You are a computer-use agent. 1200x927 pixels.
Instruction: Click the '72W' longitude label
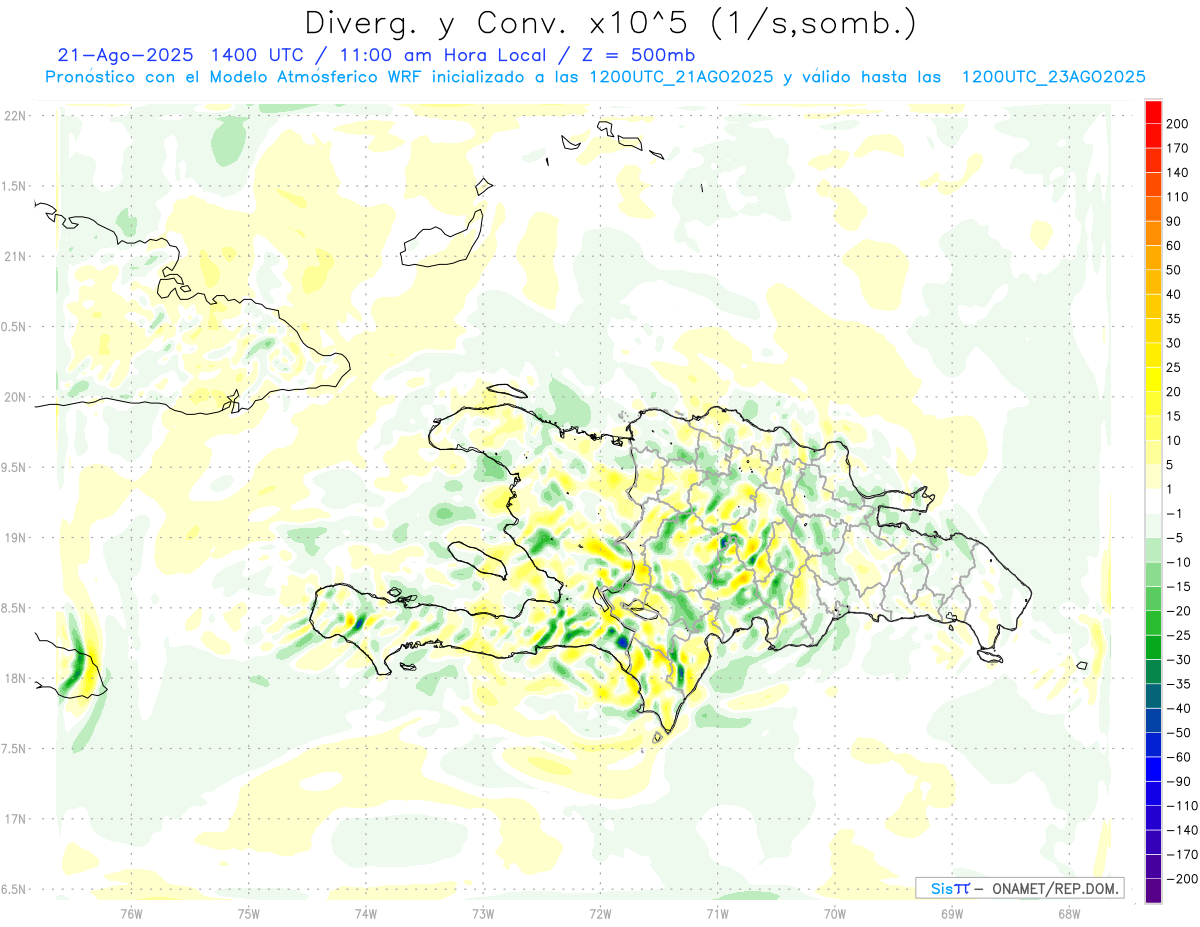[x=600, y=913]
